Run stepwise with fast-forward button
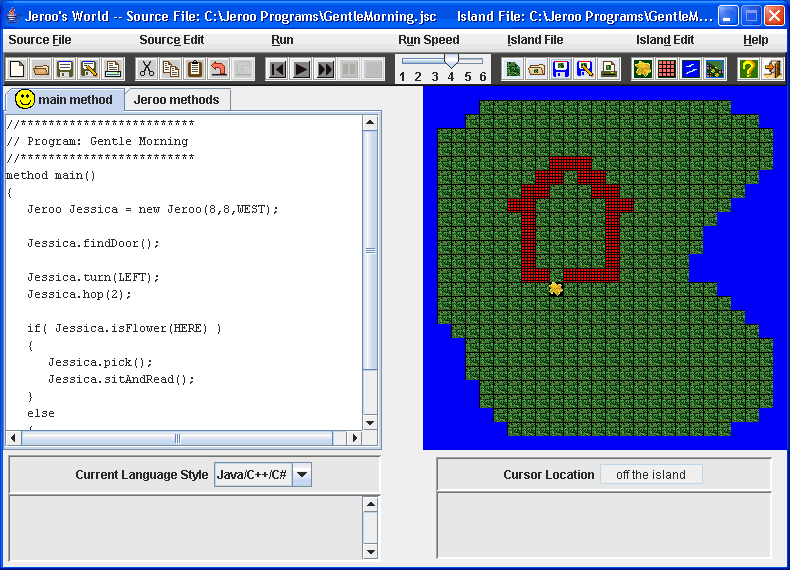790x570 pixels. click(x=325, y=69)
